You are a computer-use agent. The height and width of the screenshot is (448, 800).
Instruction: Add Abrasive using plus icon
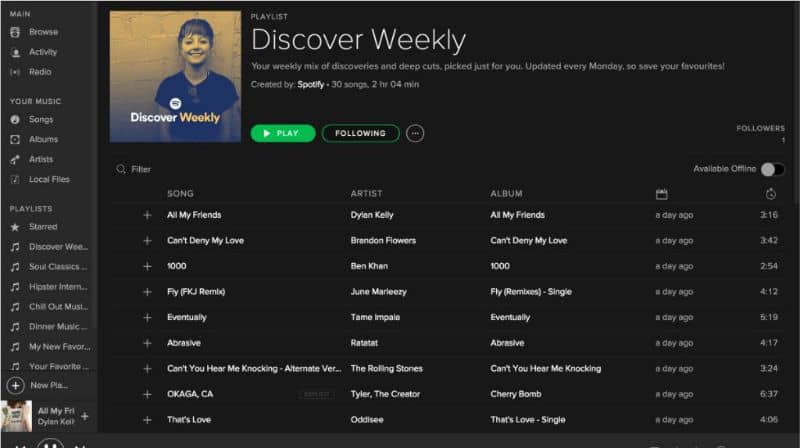147,343
